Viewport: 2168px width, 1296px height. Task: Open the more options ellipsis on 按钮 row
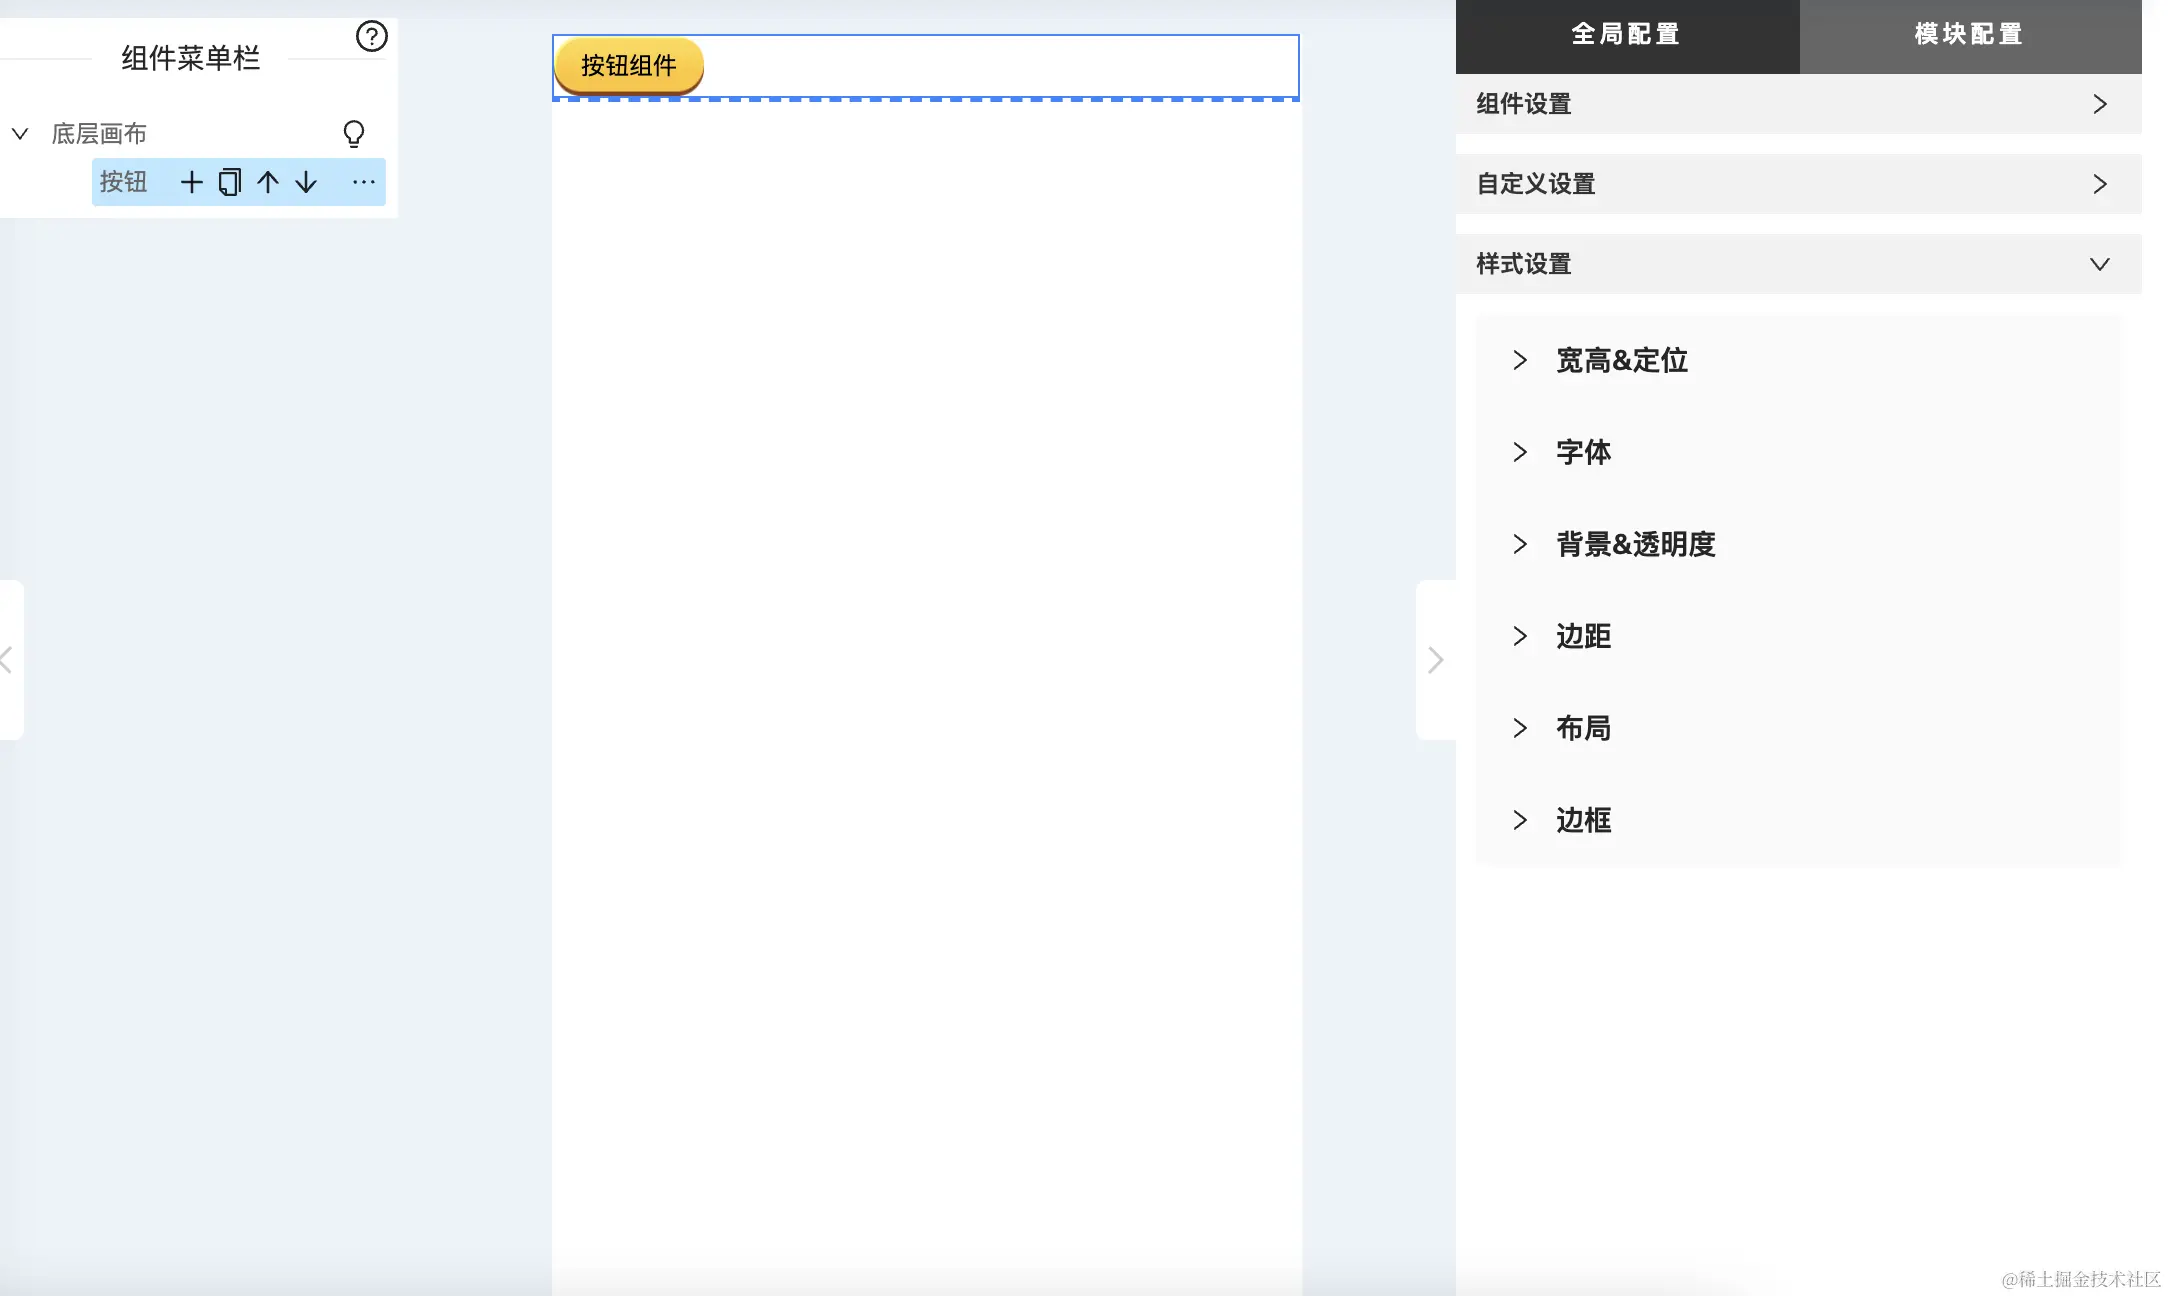pos(363,182)
